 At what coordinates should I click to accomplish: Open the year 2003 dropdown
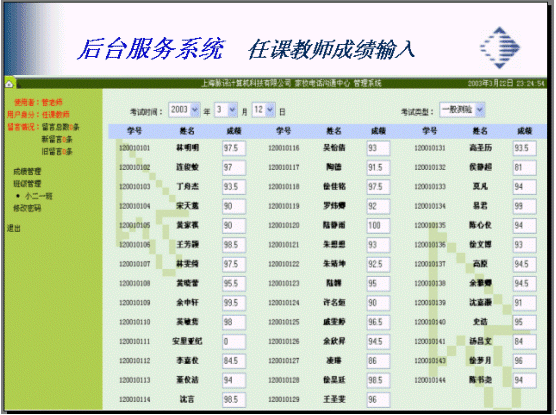pyautogui.click(x=184, y=110)
